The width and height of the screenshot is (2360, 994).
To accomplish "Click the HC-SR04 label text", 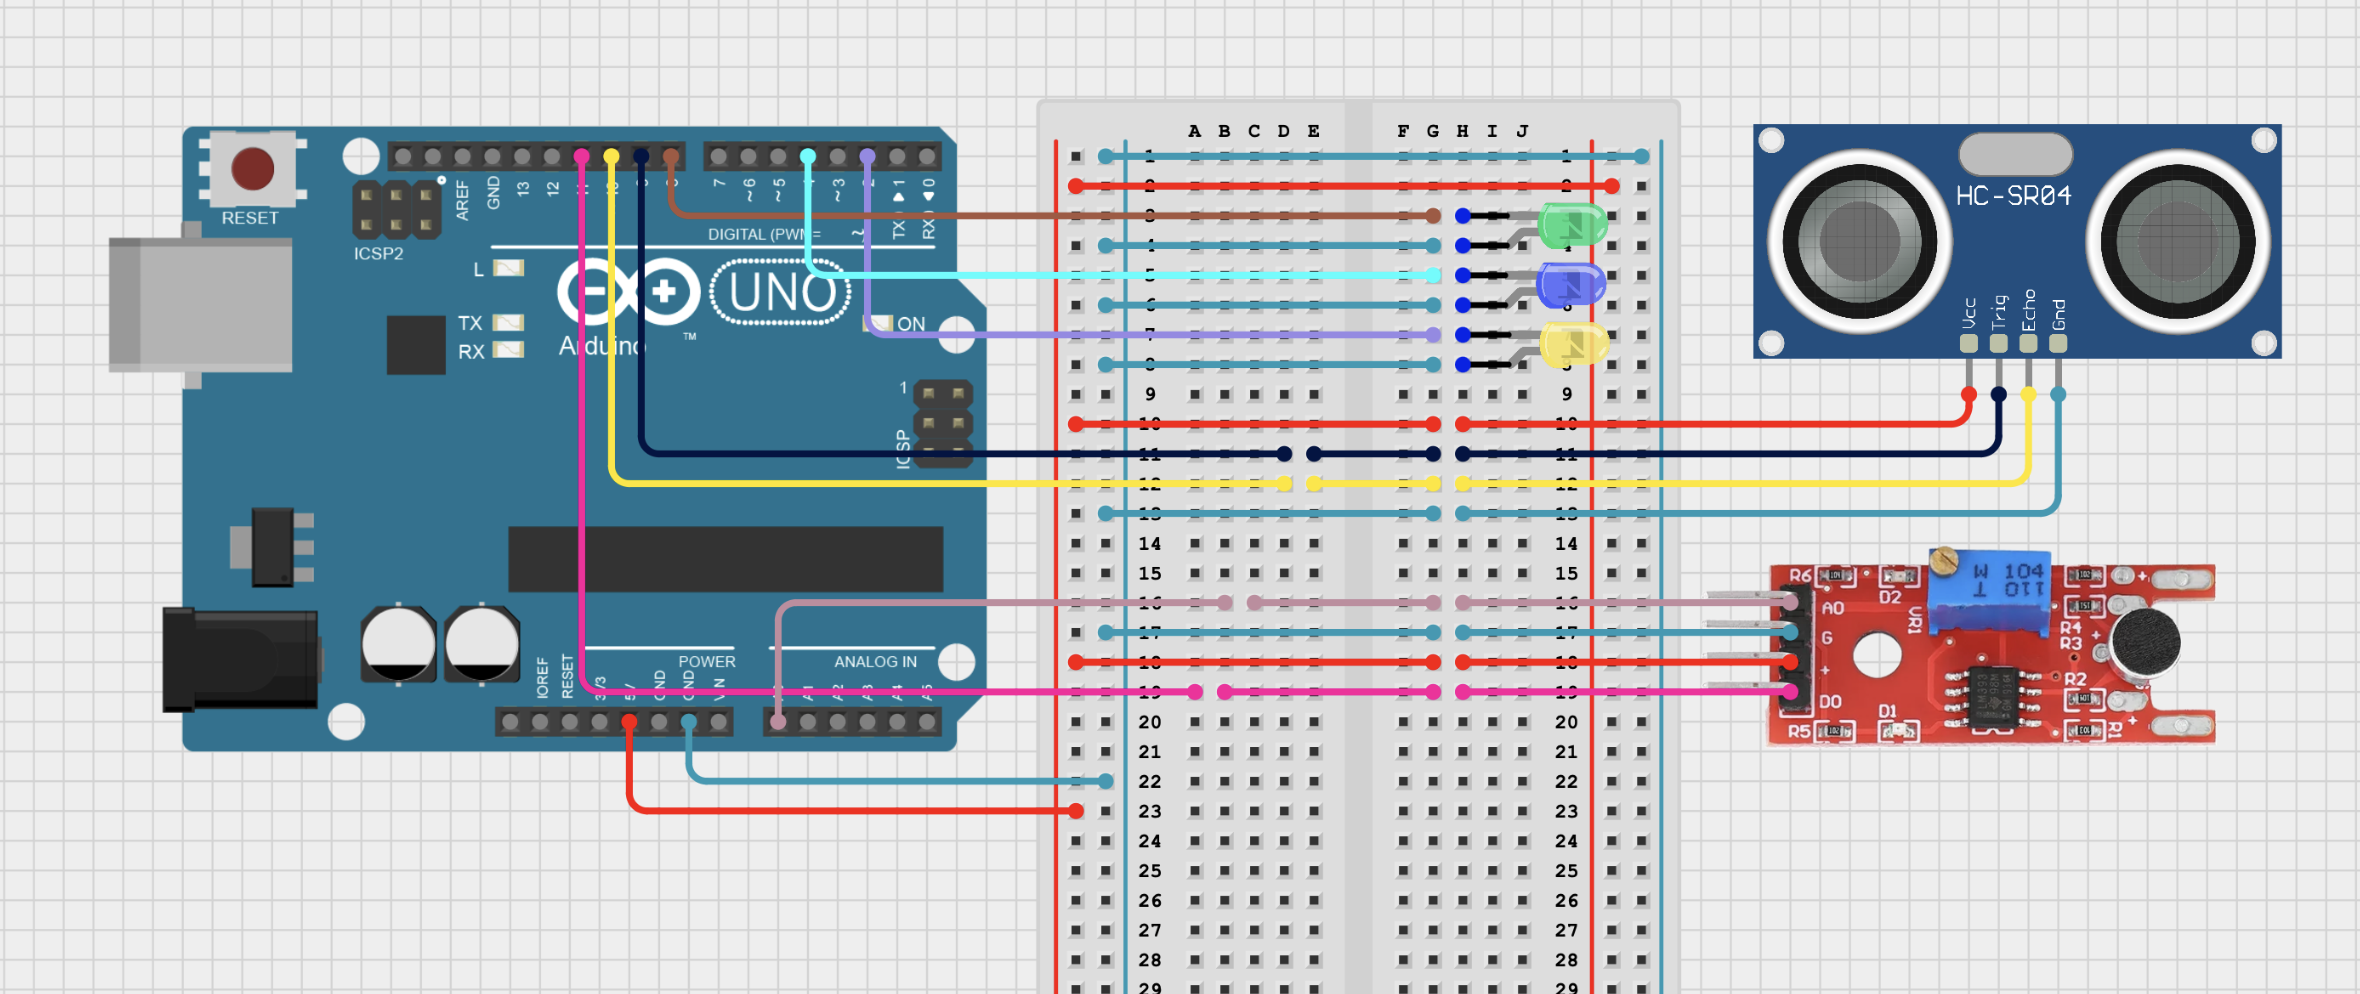I will (x=2013, y=196).
